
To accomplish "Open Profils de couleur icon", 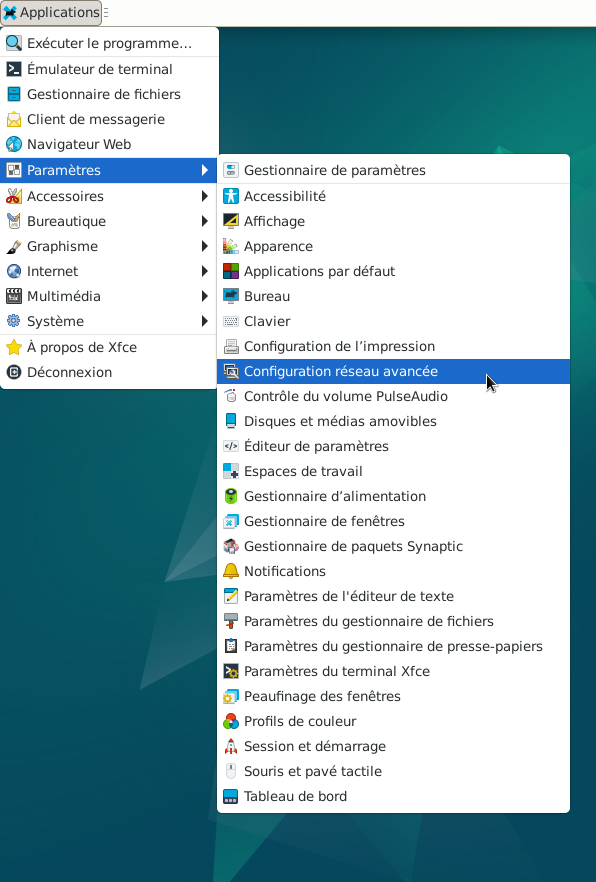I will click(x=231, y=721).
